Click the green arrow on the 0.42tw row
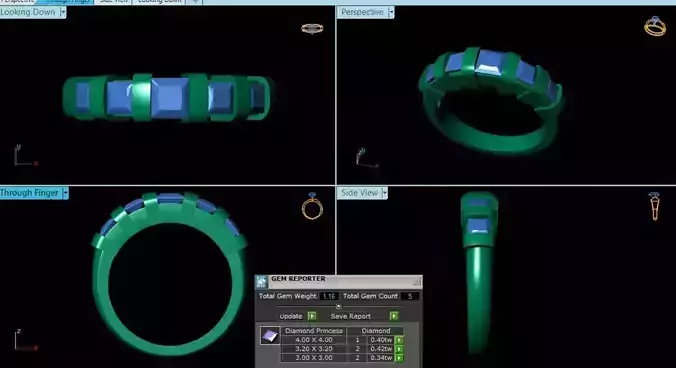The image size is (676, 368). point(399,349)
